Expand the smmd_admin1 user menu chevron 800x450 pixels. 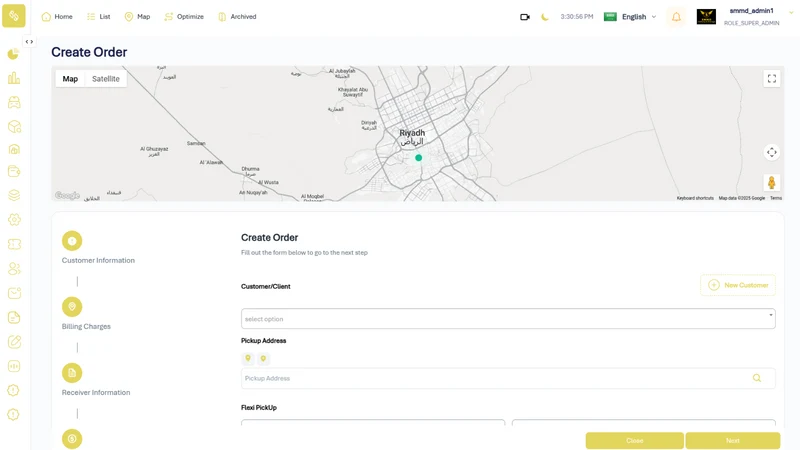coord(791,13)
